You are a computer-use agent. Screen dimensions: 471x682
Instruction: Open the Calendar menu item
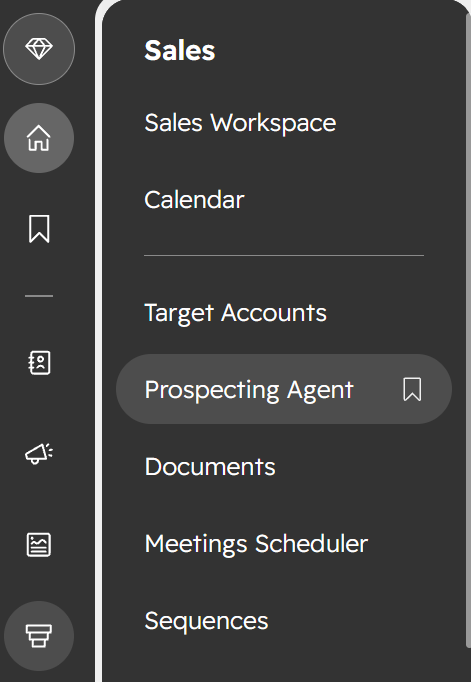point(194,200)
